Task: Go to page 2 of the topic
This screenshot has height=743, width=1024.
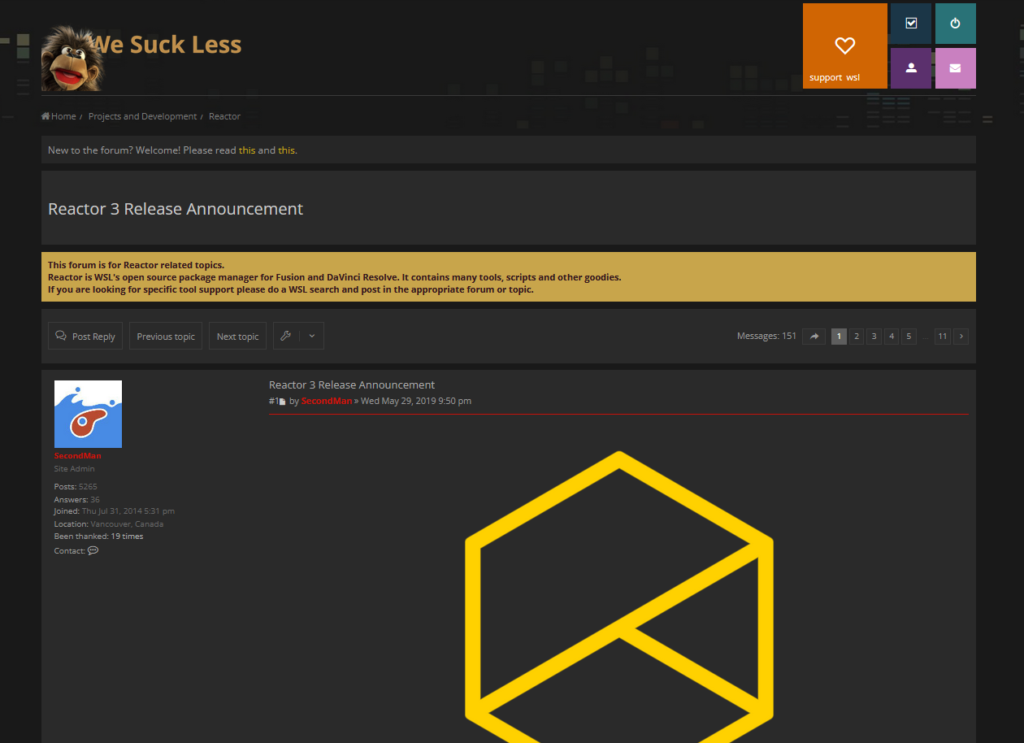Action: coord(856,336)
